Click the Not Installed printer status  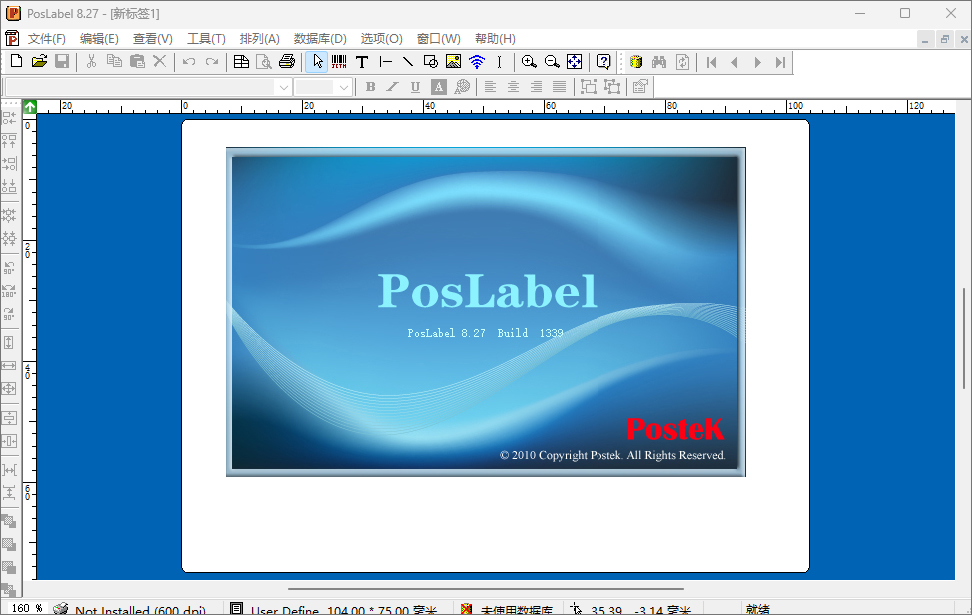click(140, 609)
